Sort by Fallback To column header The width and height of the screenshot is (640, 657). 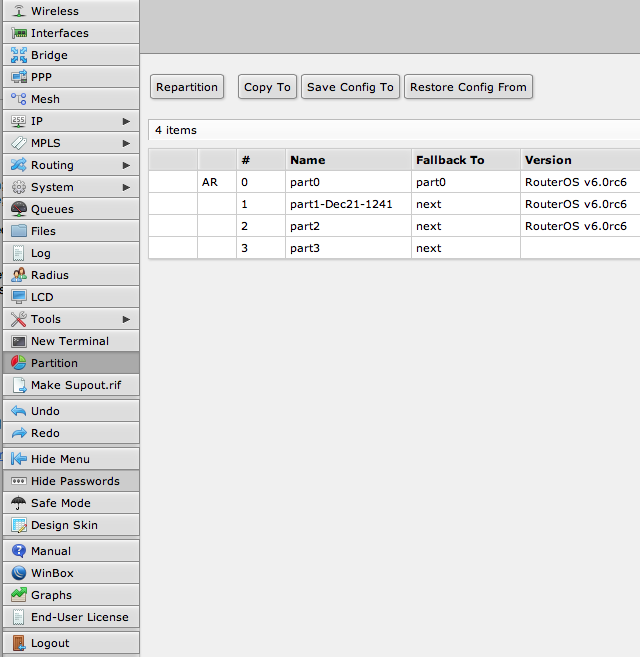click(x=466, y=160)
